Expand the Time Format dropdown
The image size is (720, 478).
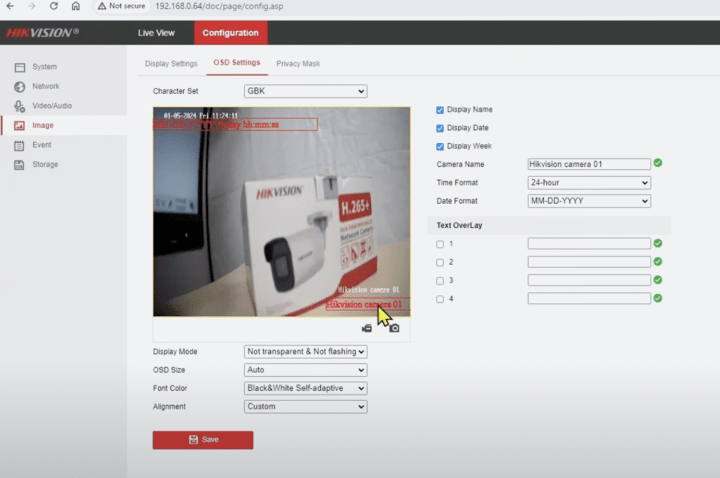click(588, 183)
